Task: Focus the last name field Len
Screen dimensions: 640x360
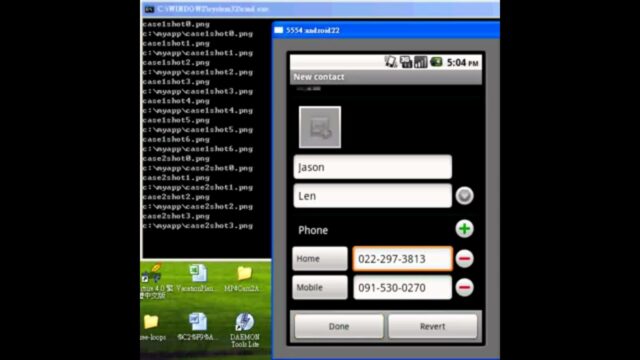Action: click(x=373, y=196)
